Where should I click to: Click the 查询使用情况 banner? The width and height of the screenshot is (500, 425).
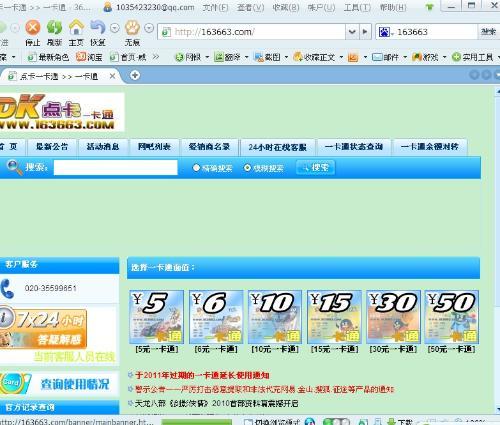59,384
